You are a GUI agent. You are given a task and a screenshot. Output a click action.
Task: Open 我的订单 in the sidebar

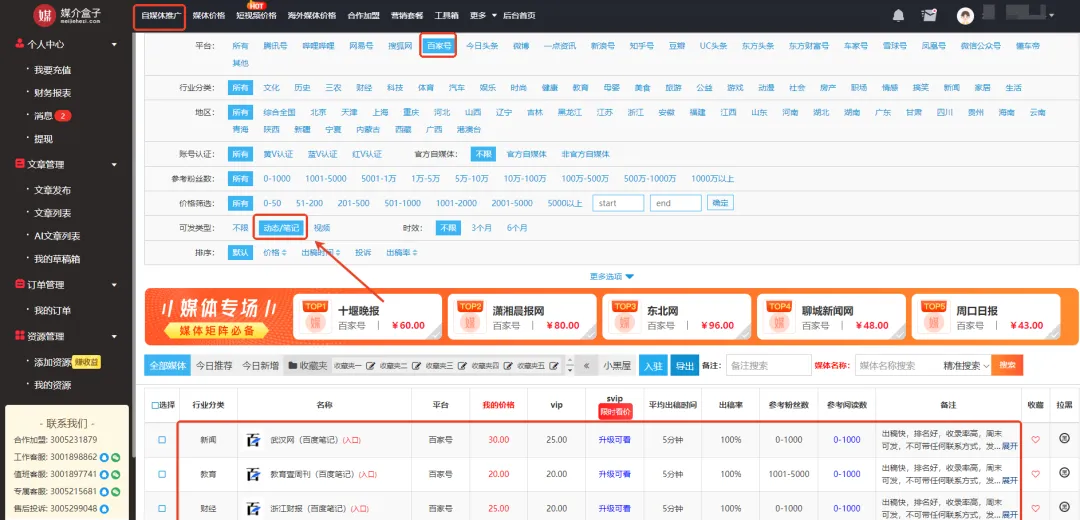[x=52, y=311]
